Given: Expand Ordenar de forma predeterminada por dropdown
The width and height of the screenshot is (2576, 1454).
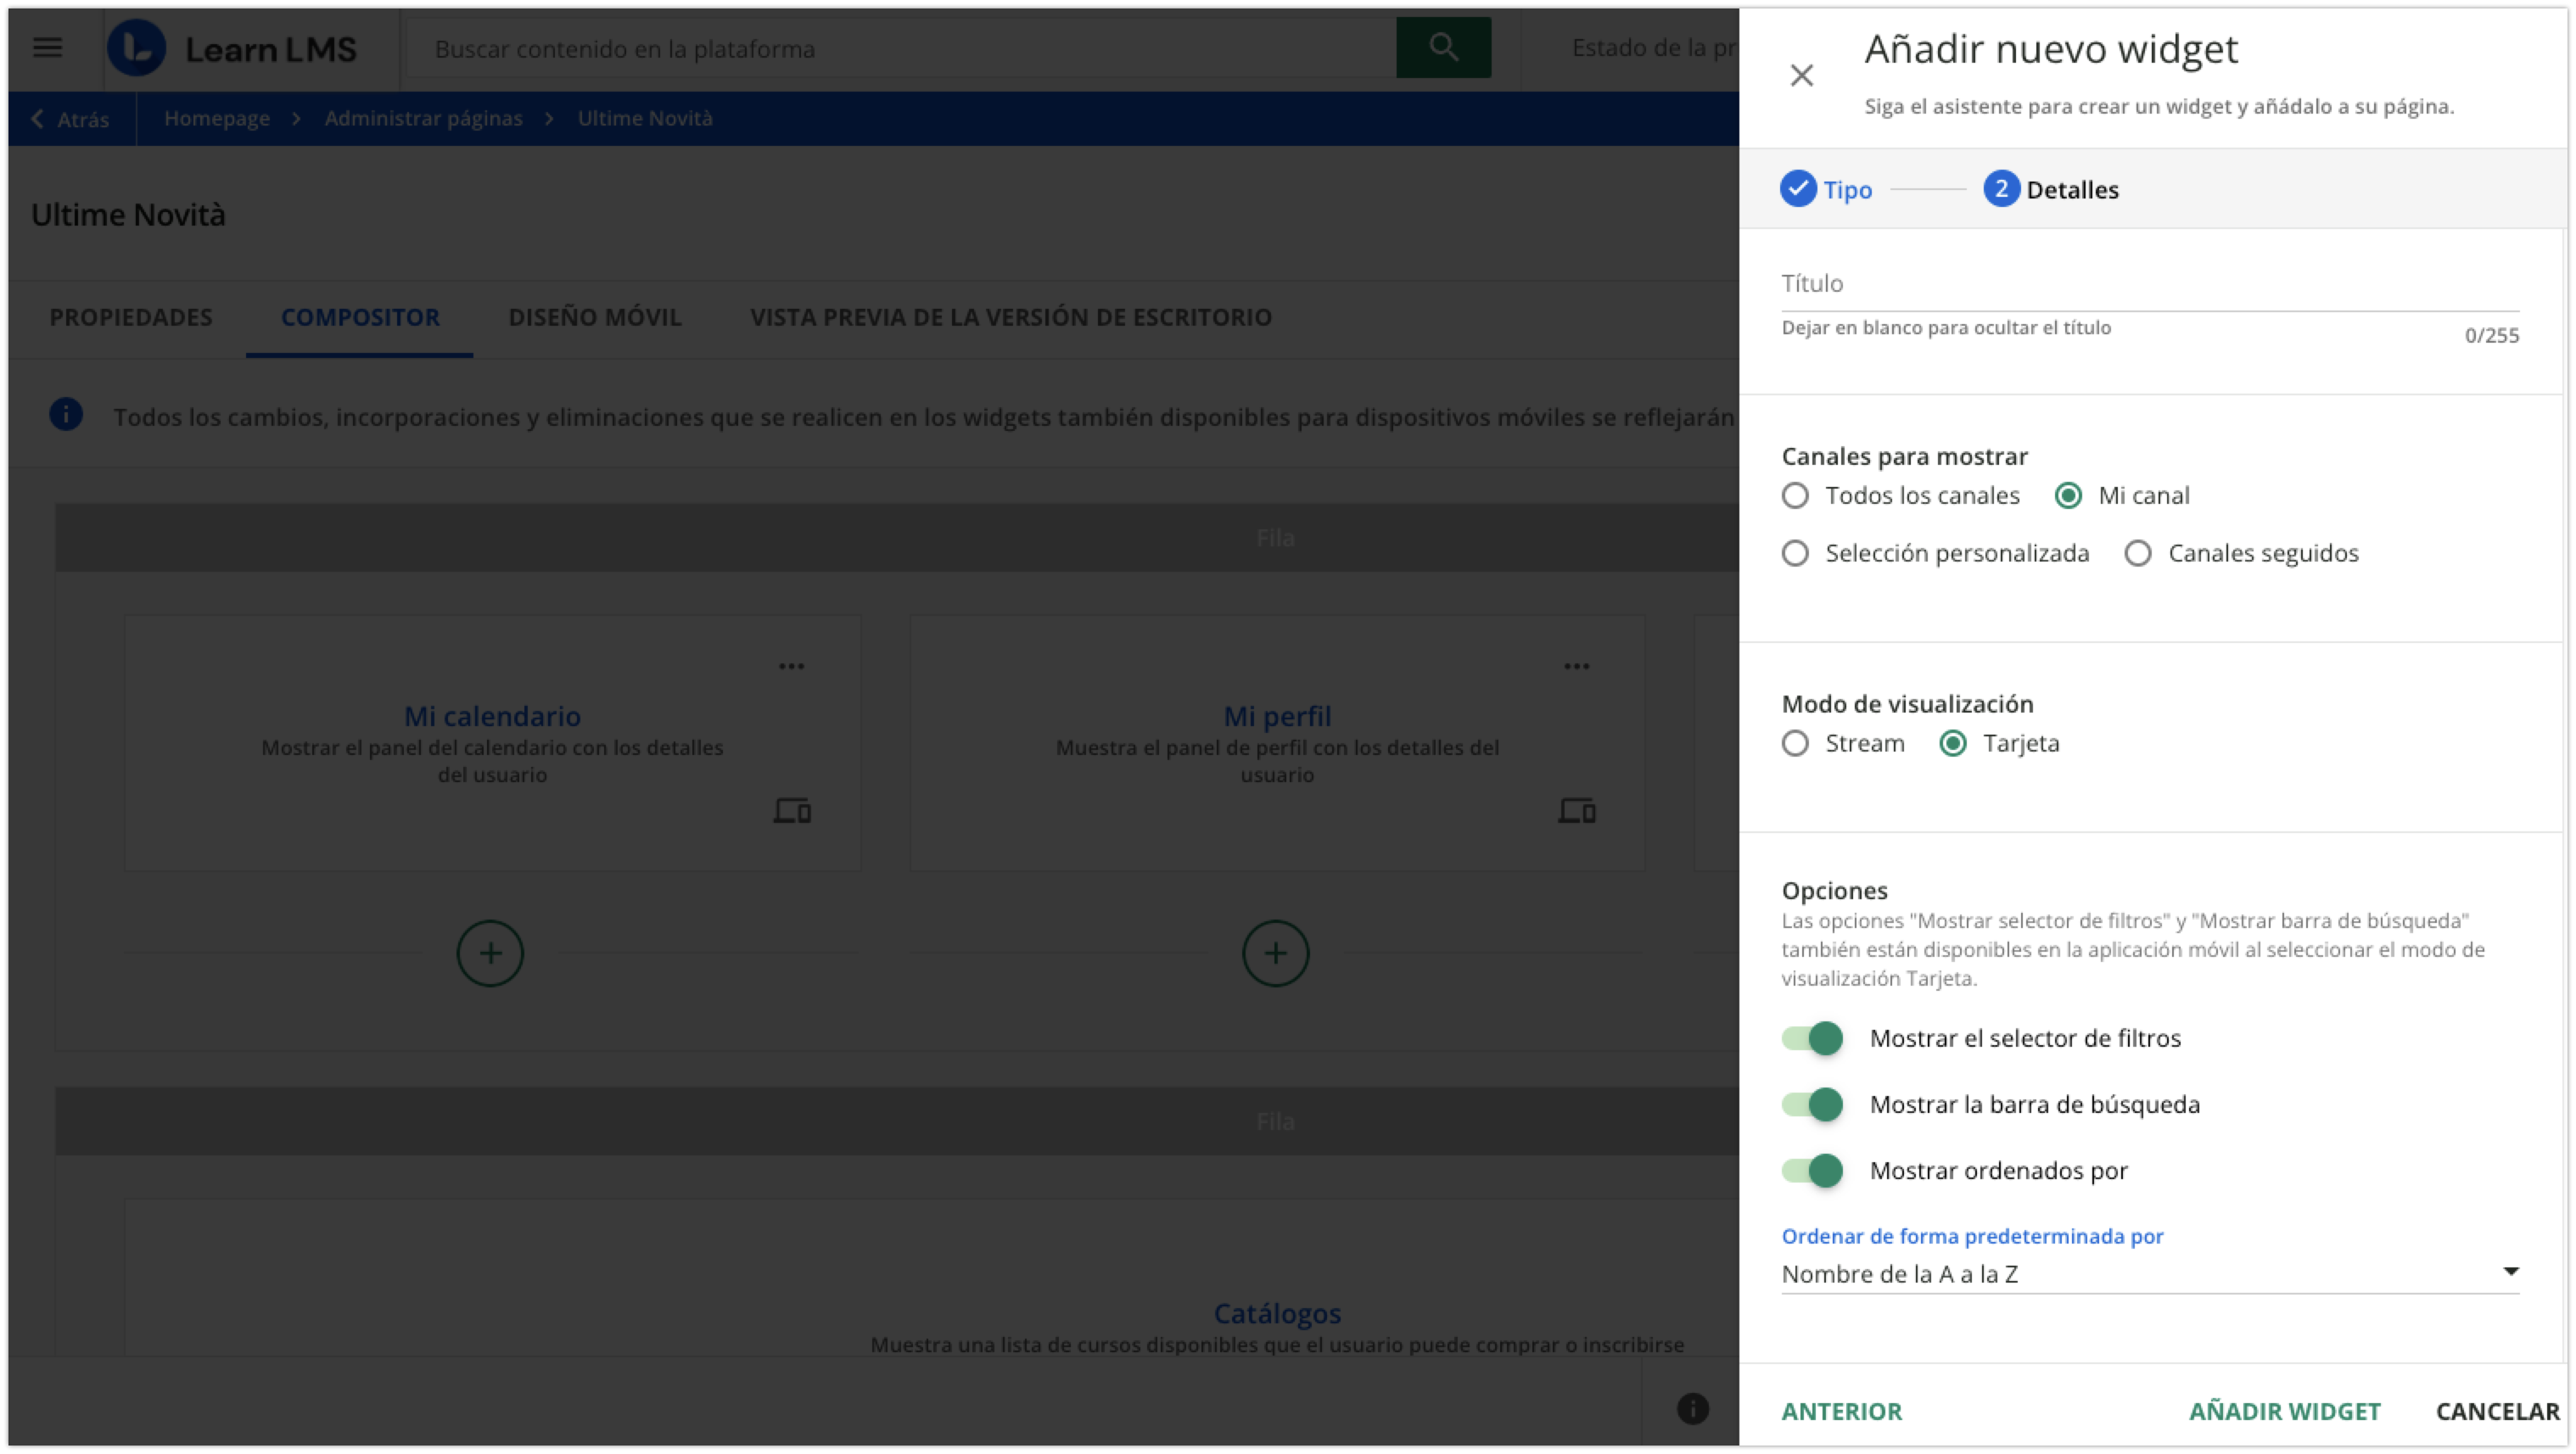Looking at the screenshot, I should (2149, 1273).
